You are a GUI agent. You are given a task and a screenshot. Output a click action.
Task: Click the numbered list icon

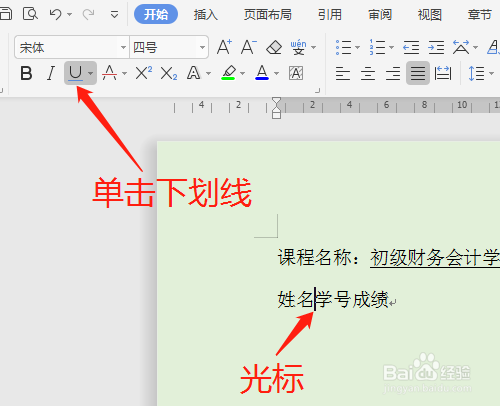(377, 47)
